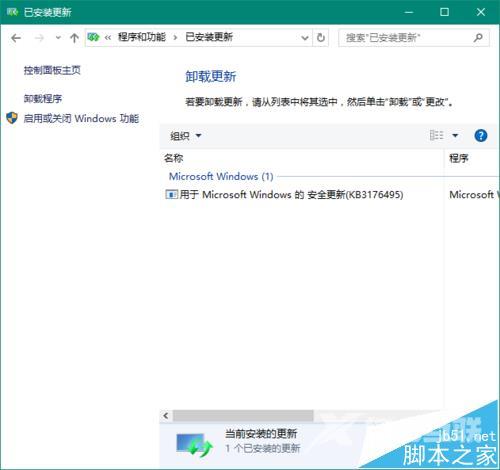Click the forward navigation arrow
The height and width of the screenshot is (470, 500).
(x=39, y=38)
